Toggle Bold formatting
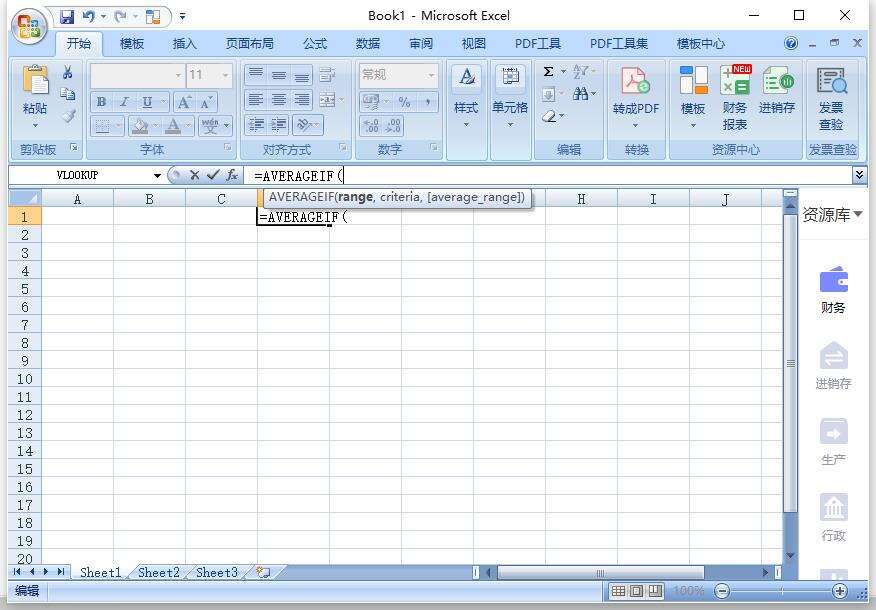The height and width of the screenshot is (610, 876). point(101,102)
